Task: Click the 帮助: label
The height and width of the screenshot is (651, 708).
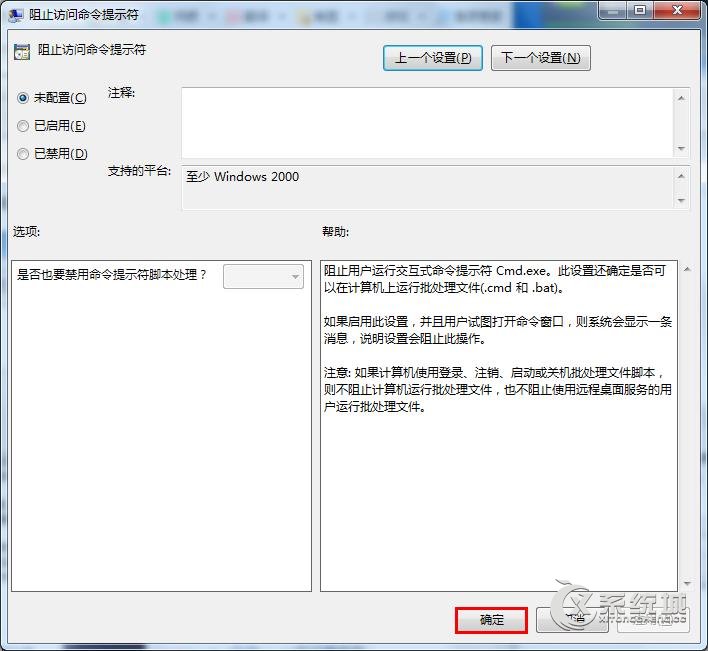Action: (335, 232)
